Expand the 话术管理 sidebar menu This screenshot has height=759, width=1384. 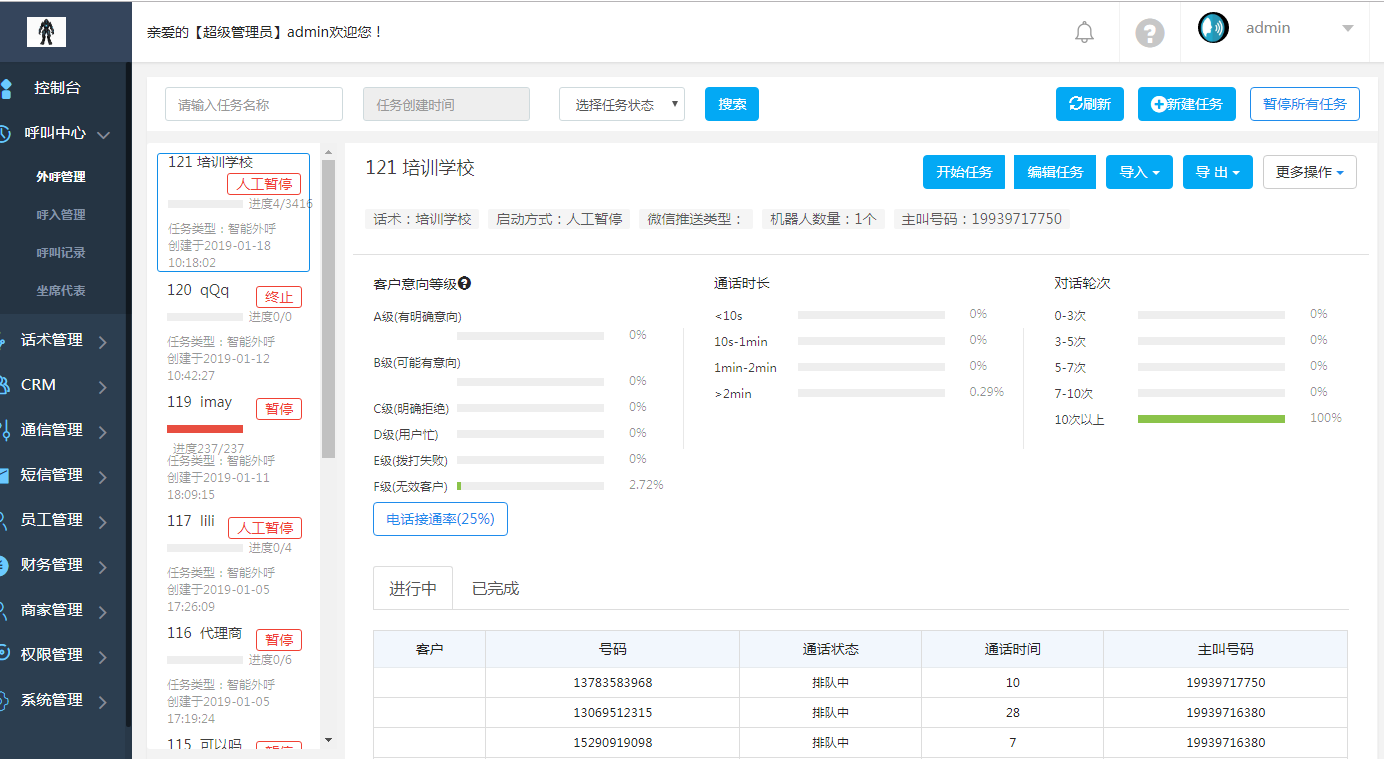[60, 340]
